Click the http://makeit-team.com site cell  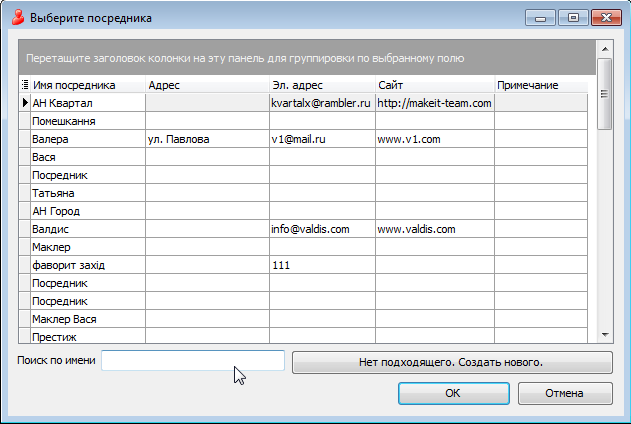[x=434, y=103]
